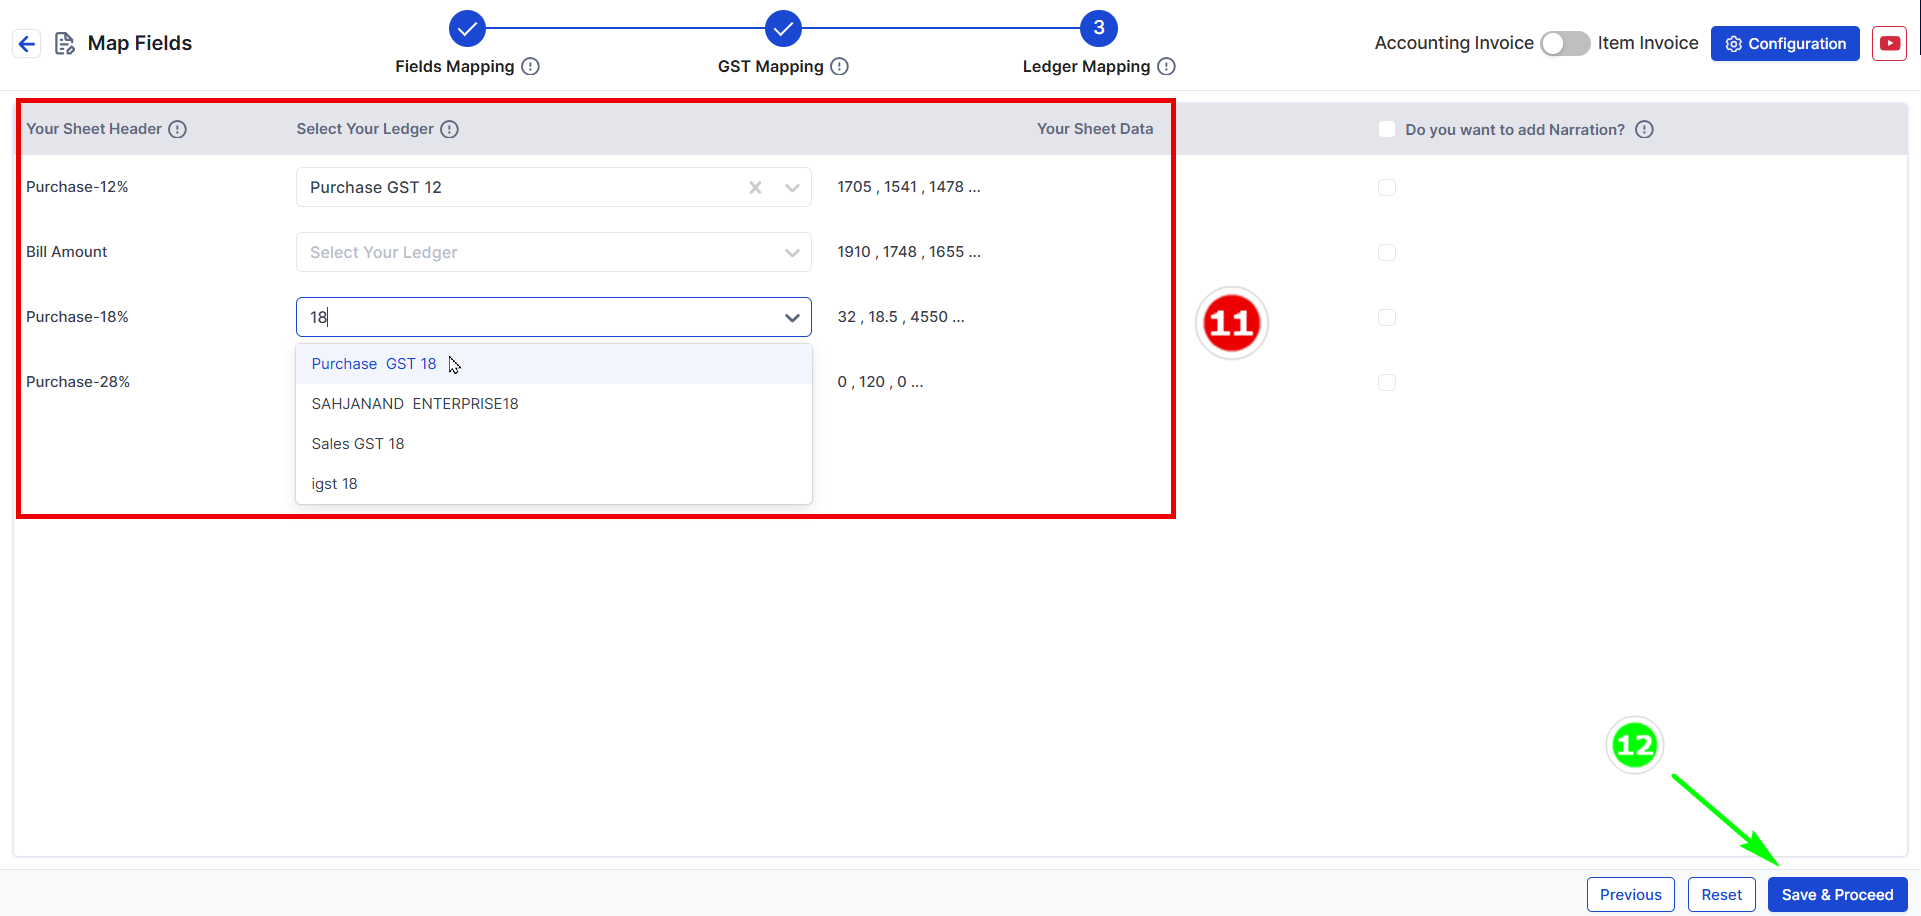
Task: Clear the Purchase GST 12 ledger selection
Action: tap(756, 187)
